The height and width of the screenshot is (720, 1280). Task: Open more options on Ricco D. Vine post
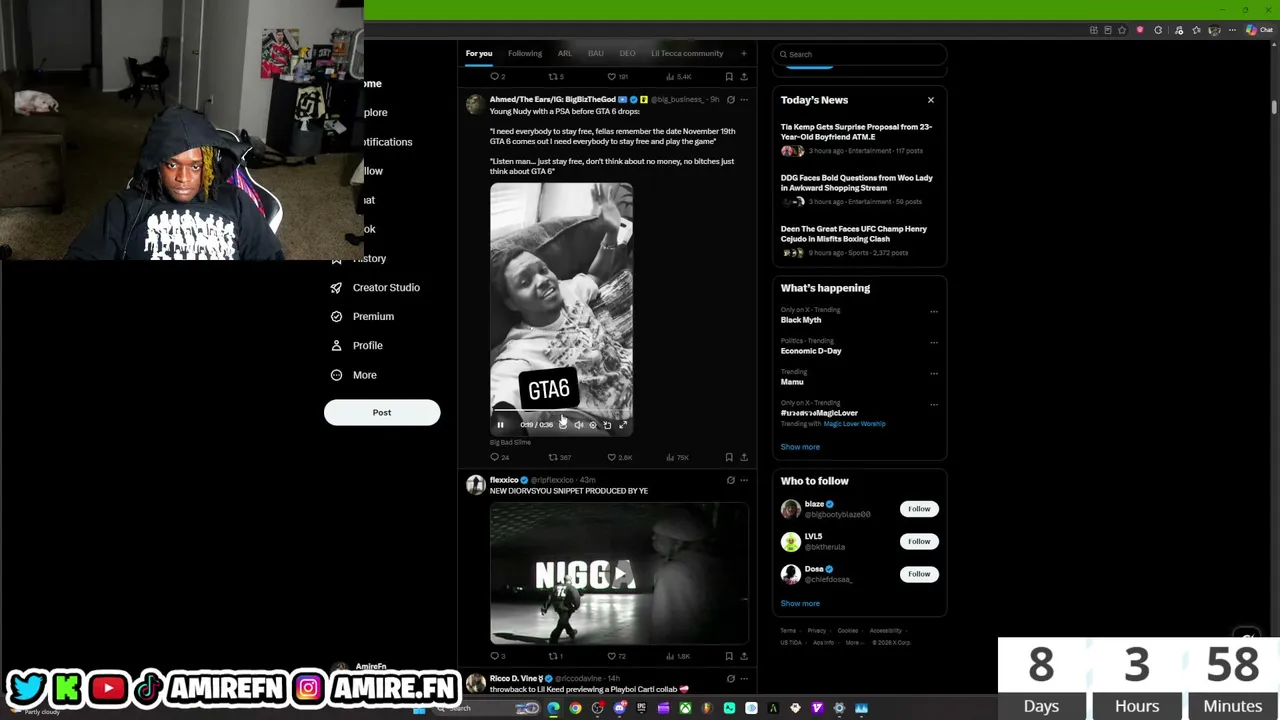[743, 678]
